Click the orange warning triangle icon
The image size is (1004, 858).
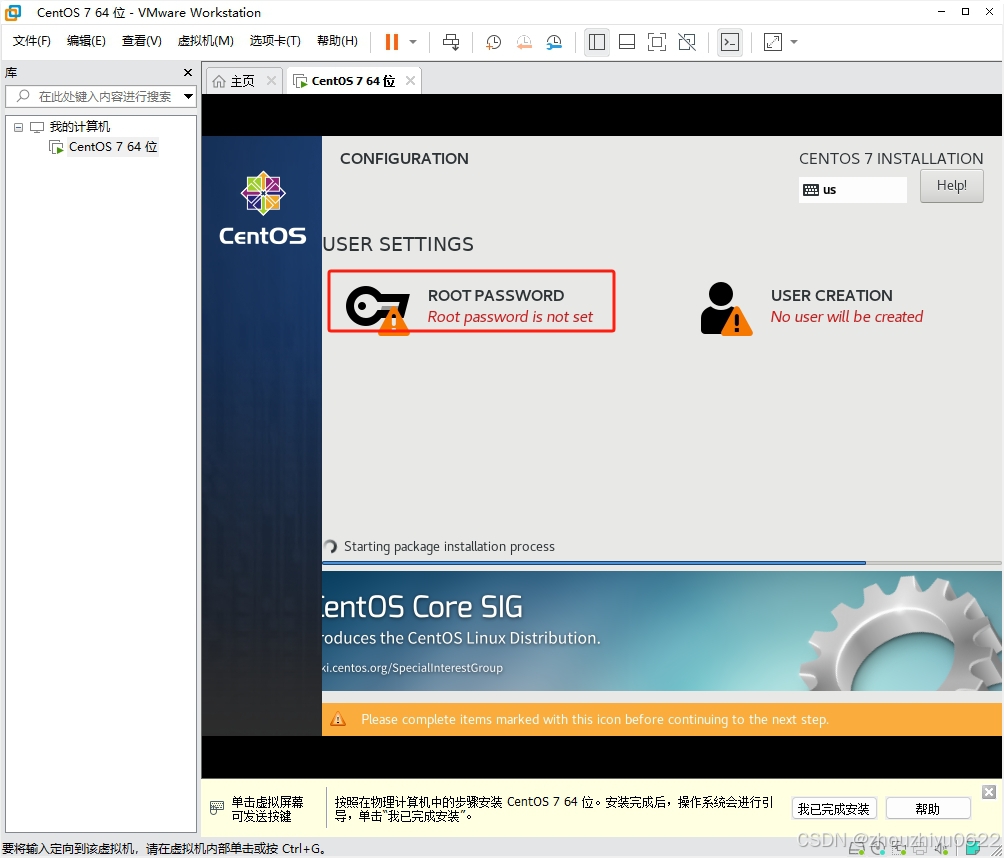coord(337,719)
